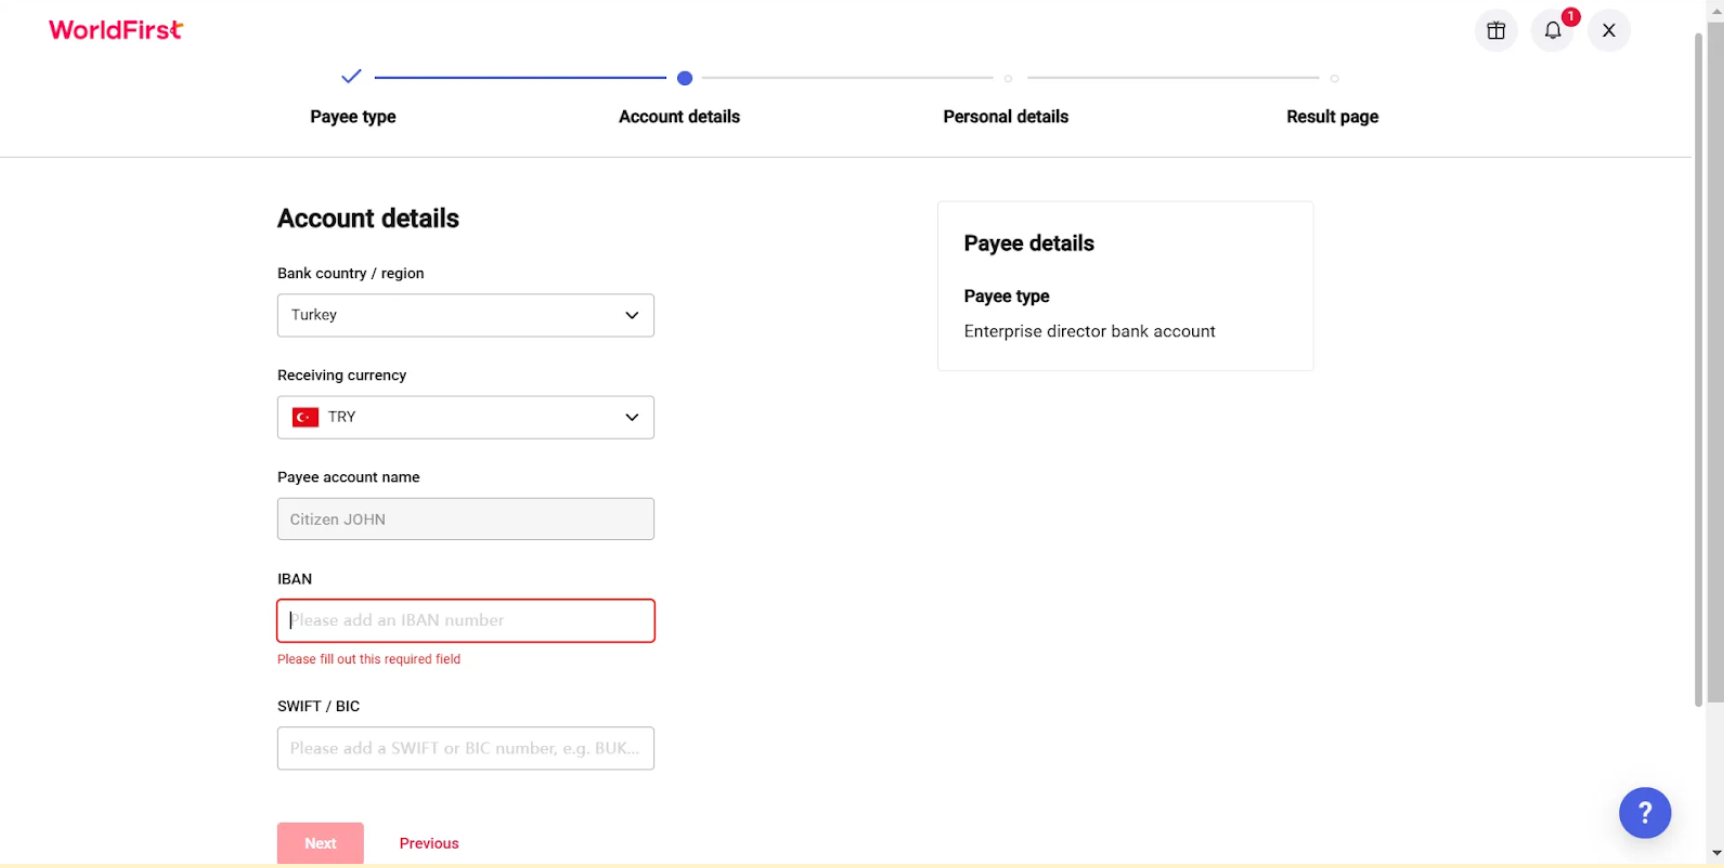Screen dimensions: 1724x868
Task: Open the notifications bell
Action: 1553,30
